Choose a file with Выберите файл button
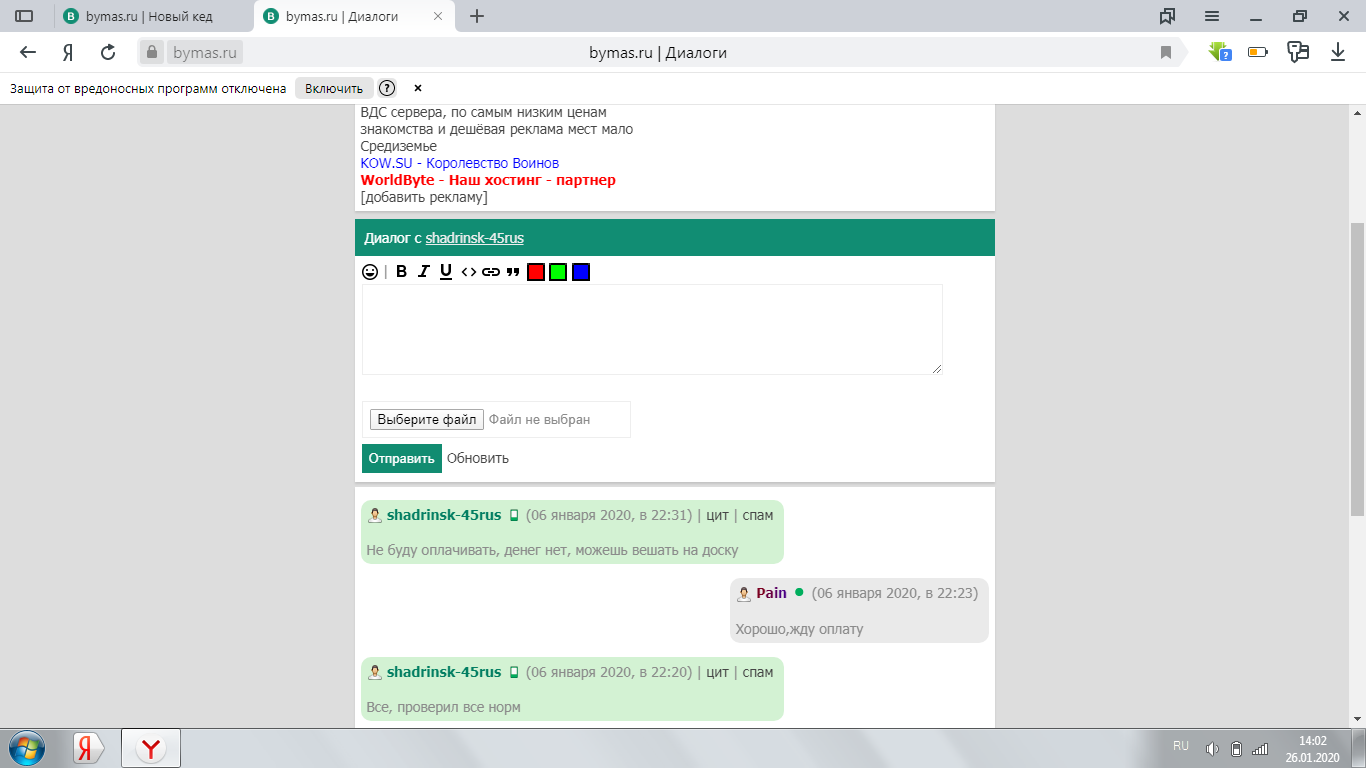The image size is (1366, 768). [427, 420]
